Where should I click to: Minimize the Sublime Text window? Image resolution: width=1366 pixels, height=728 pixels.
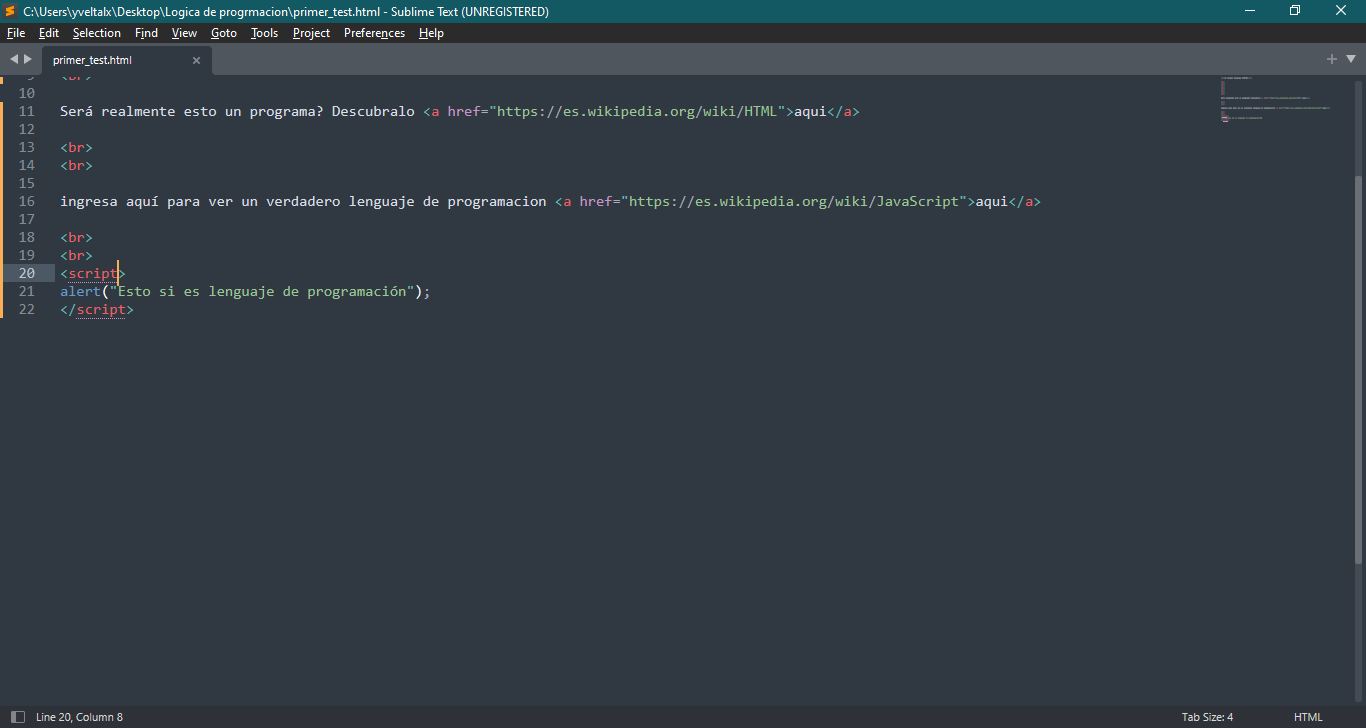1250,11
